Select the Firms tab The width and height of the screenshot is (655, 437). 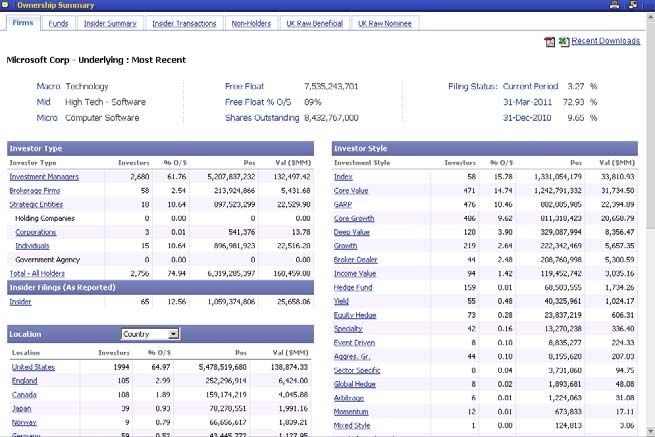[x=23, y=23]
